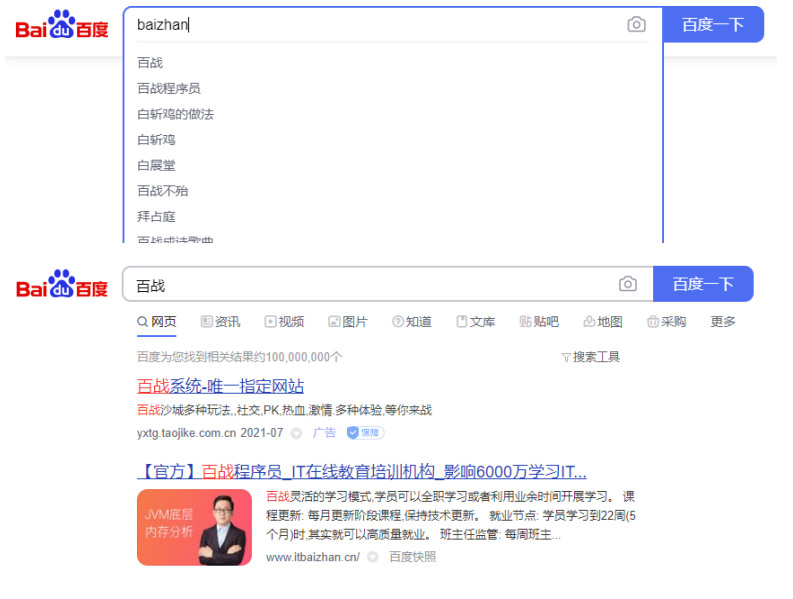Screen dimensions: 793x599
Task: Expand arrow next to www.itbaizhan.cn
Action: [x=373, y=557]
